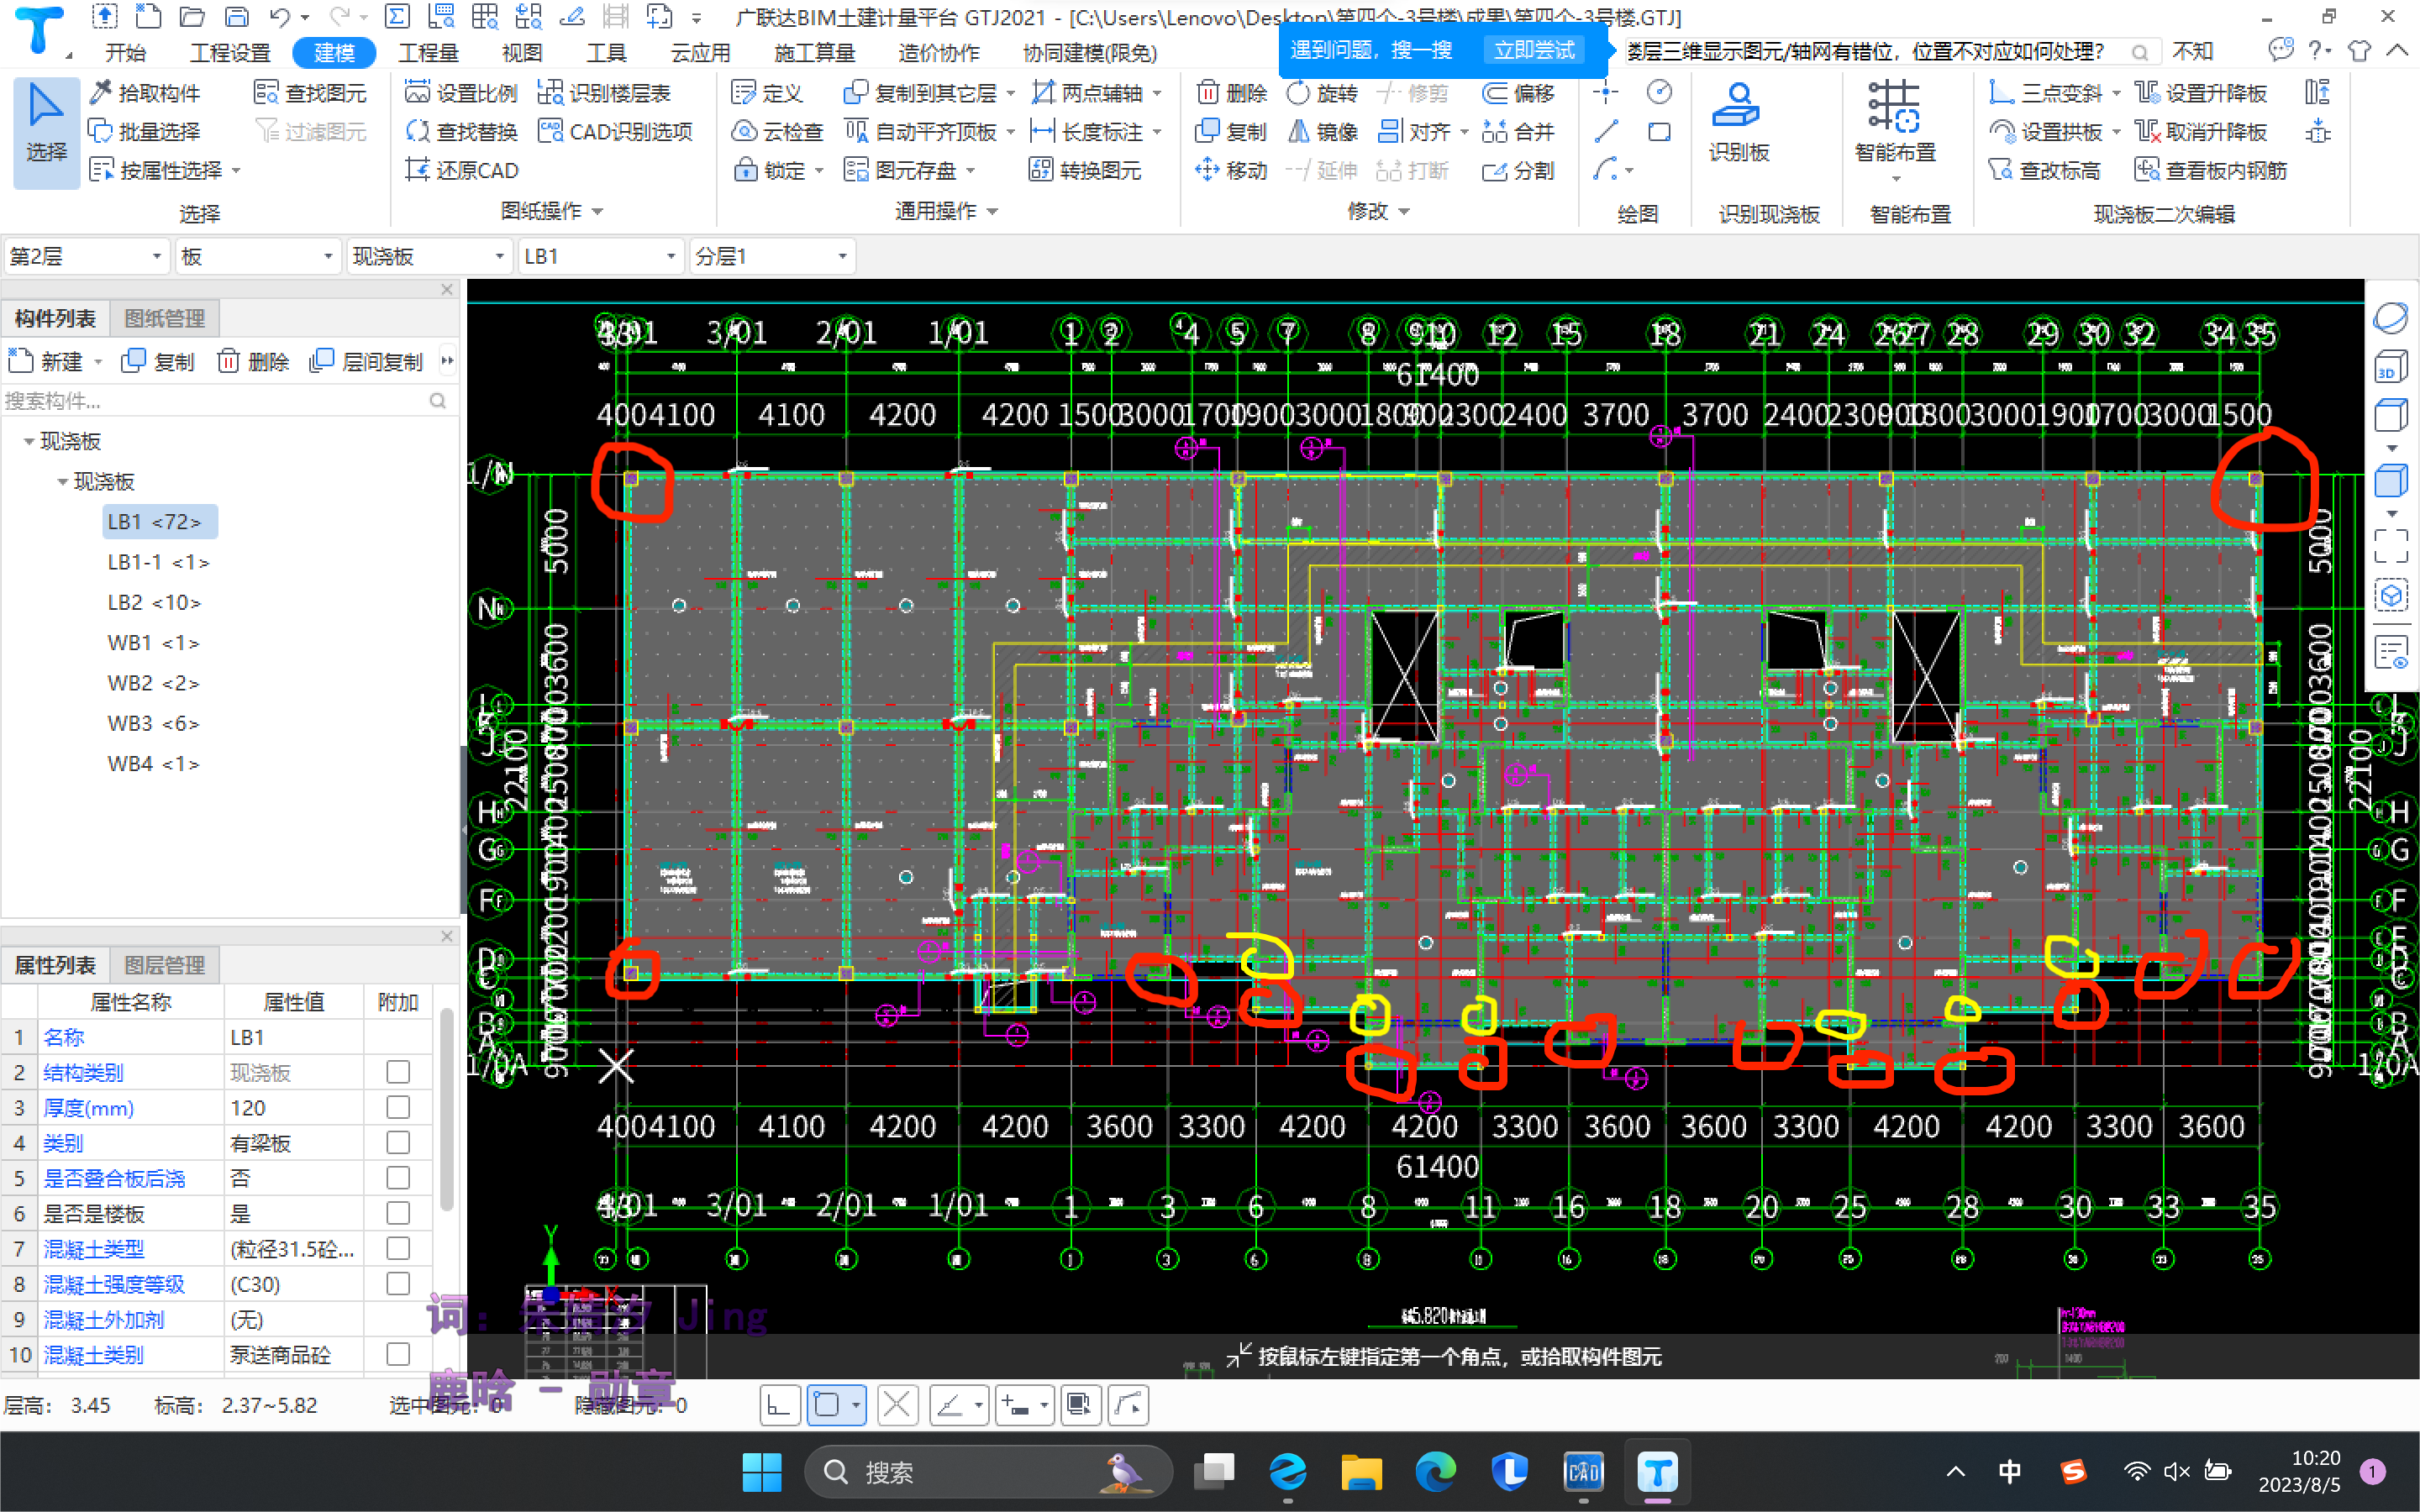Expand the 通用操作 group menu
The image size is (2420, 1512).
(x=945, y=211)
